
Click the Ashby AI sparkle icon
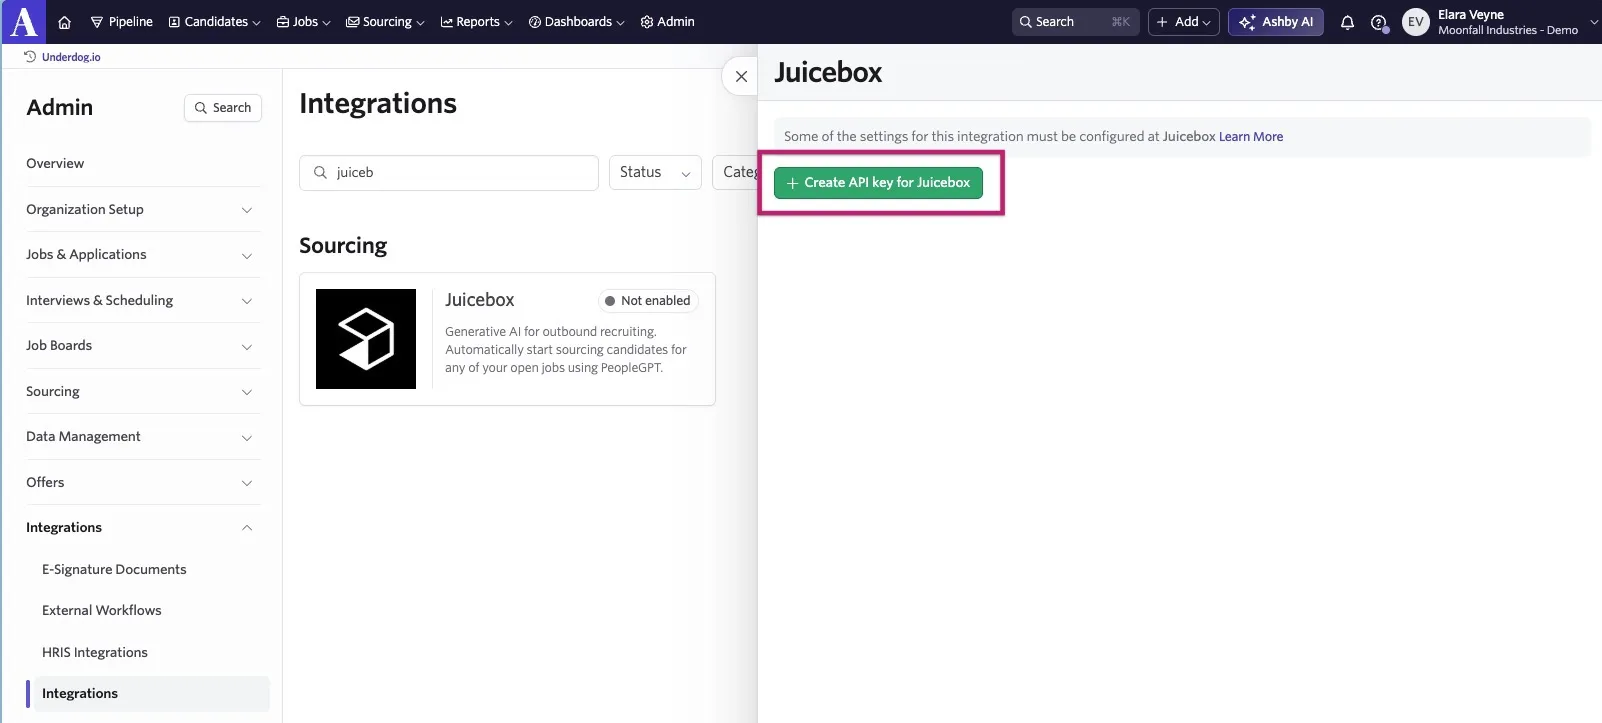1247,22
